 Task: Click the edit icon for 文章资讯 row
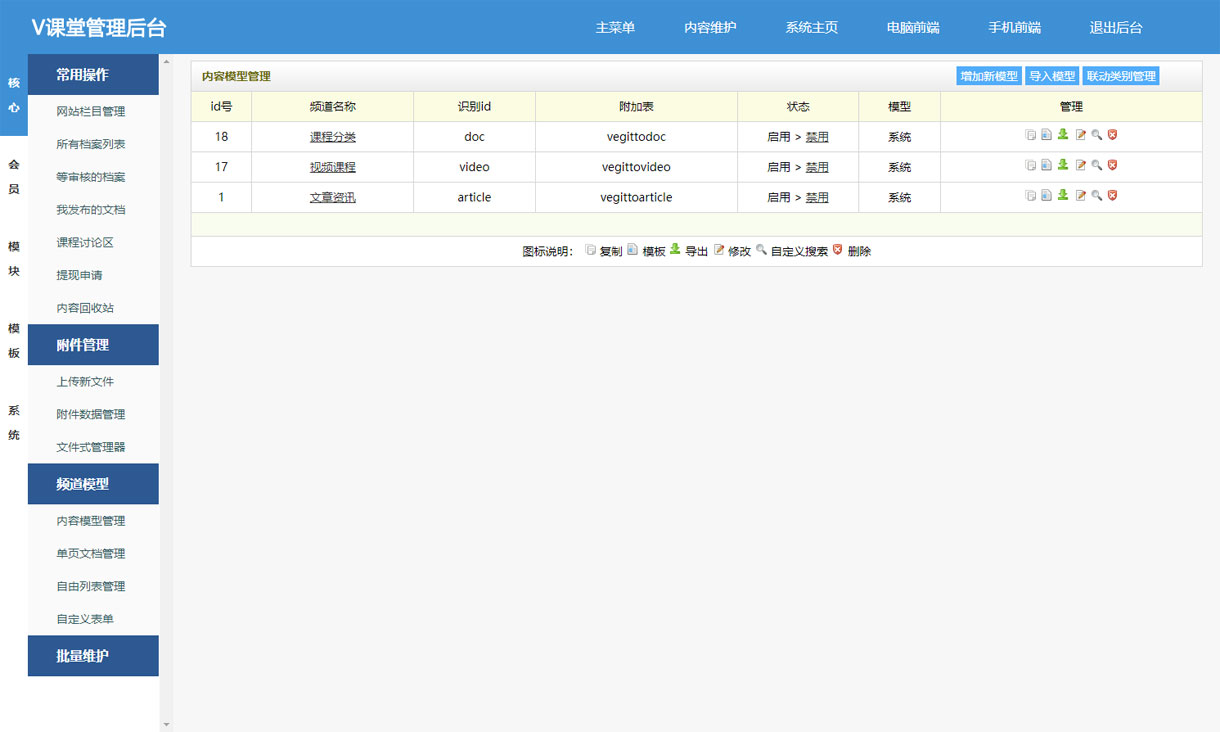coord(1080,196)
